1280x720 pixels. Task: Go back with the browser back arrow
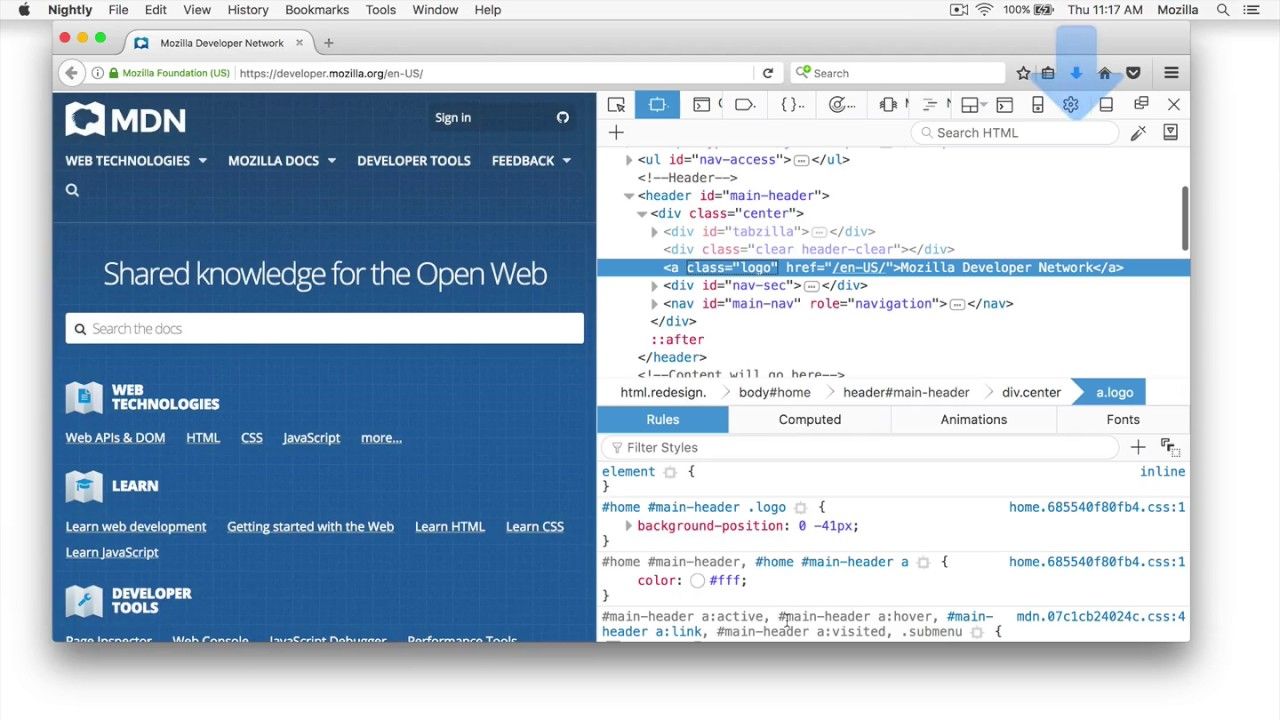[x=70, y=73]
